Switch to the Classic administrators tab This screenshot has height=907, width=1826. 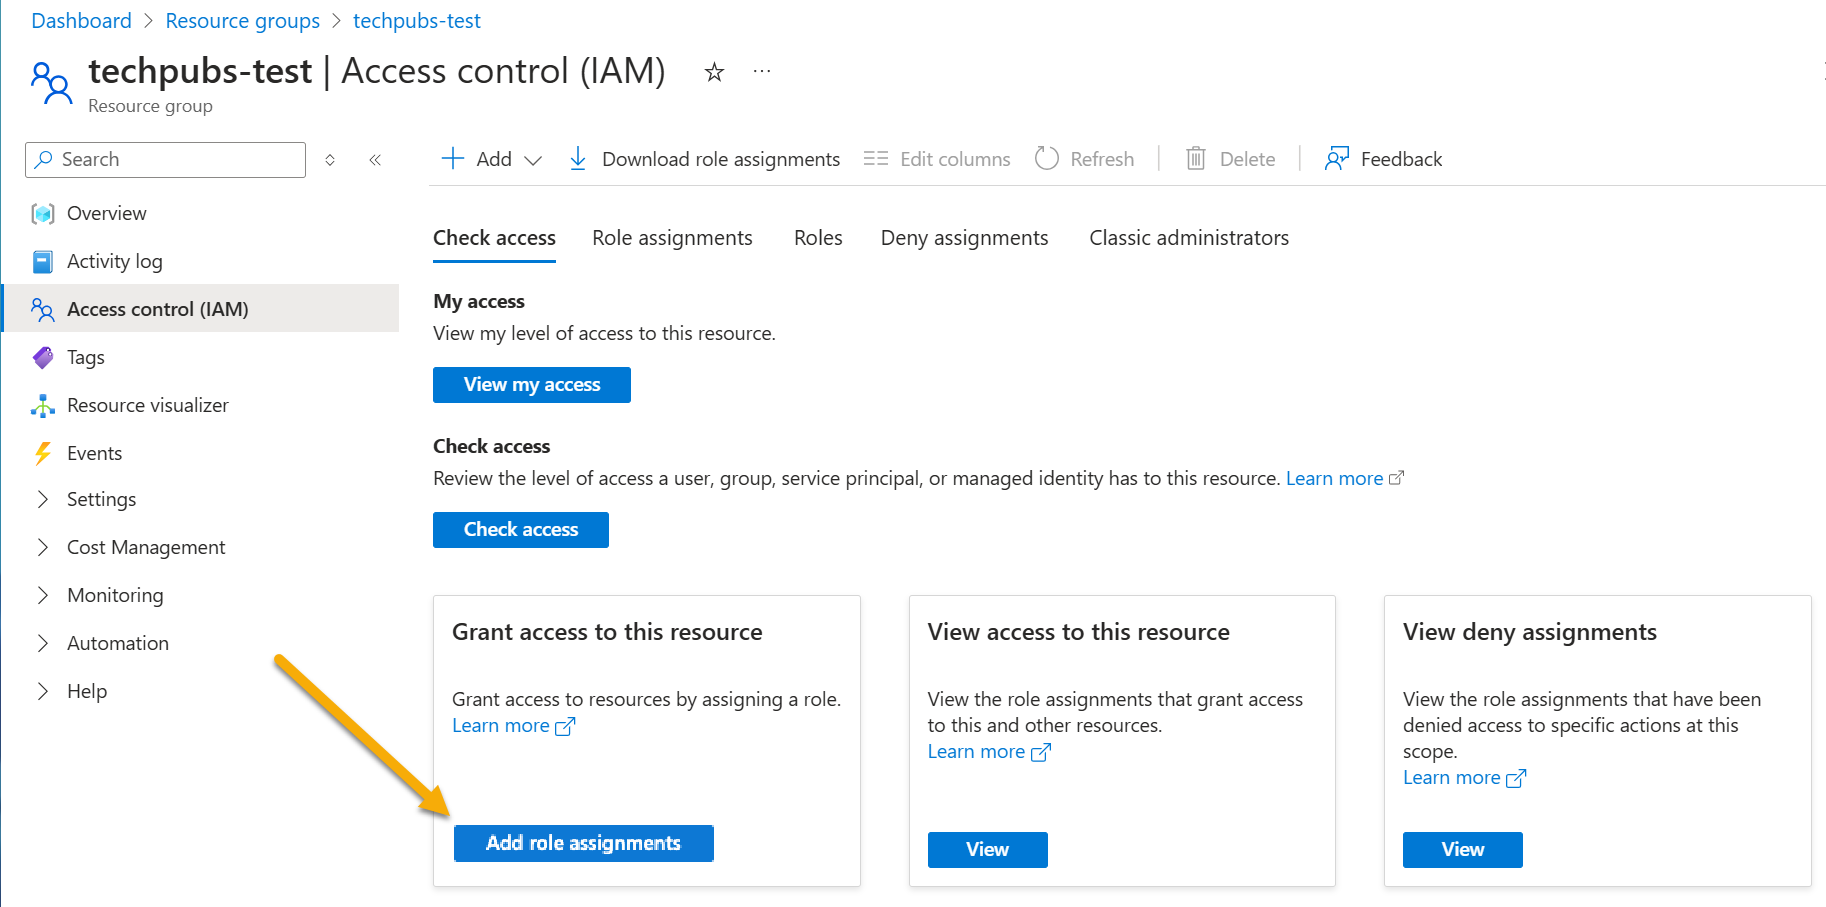click(x=1188, y=238)
